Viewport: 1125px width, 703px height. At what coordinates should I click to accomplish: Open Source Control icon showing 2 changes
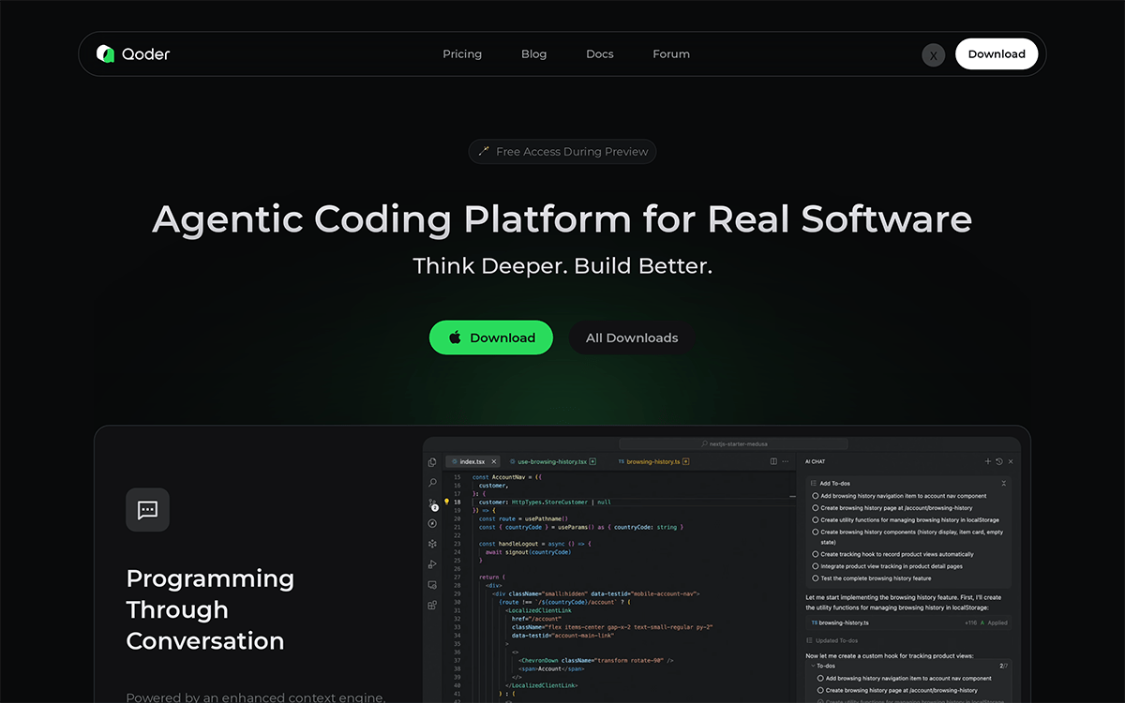pos(433,503)
